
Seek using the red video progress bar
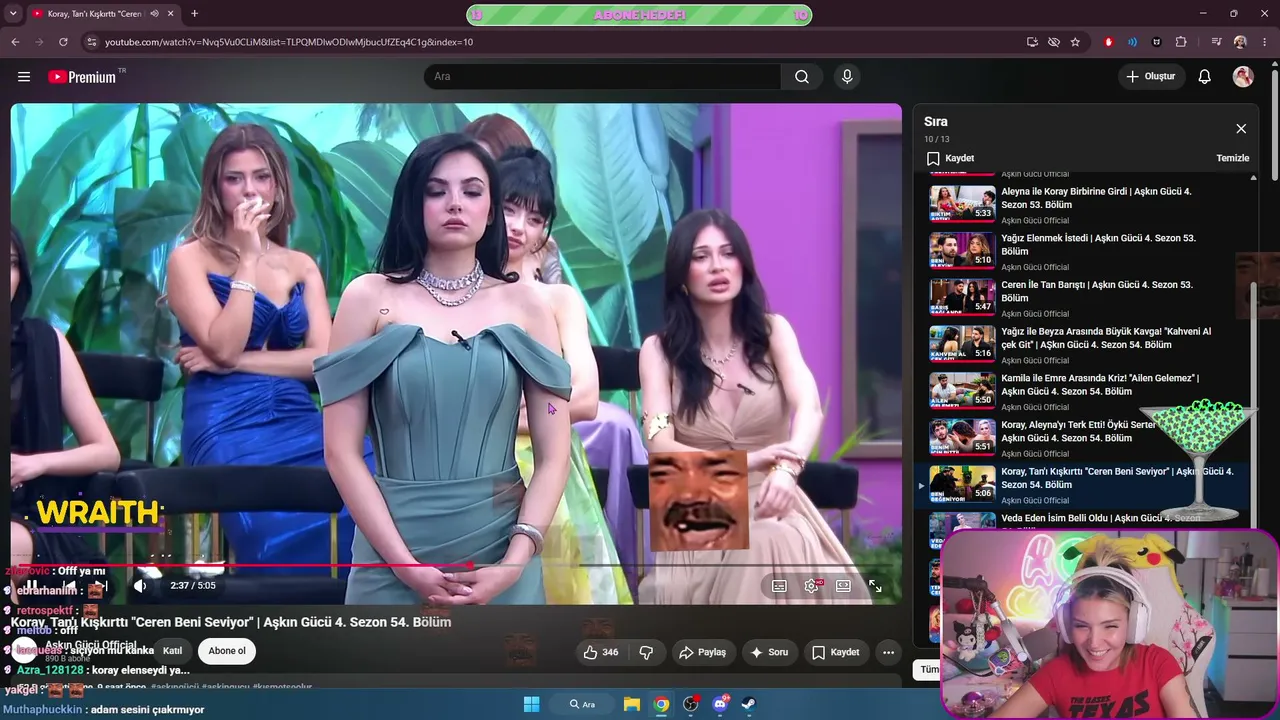pyautogui.click(x=455, y=566)
